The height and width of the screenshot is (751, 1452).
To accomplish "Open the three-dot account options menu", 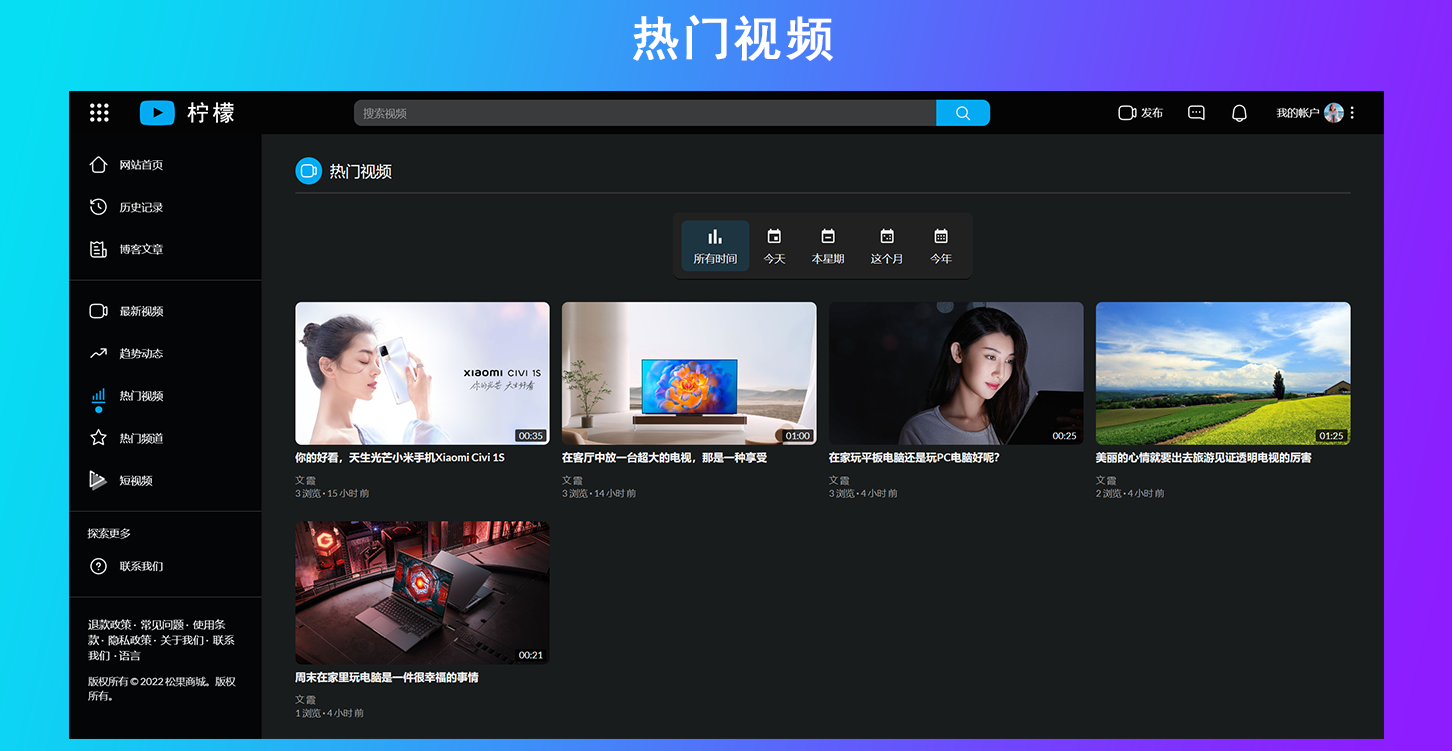I will point(1352,113).
